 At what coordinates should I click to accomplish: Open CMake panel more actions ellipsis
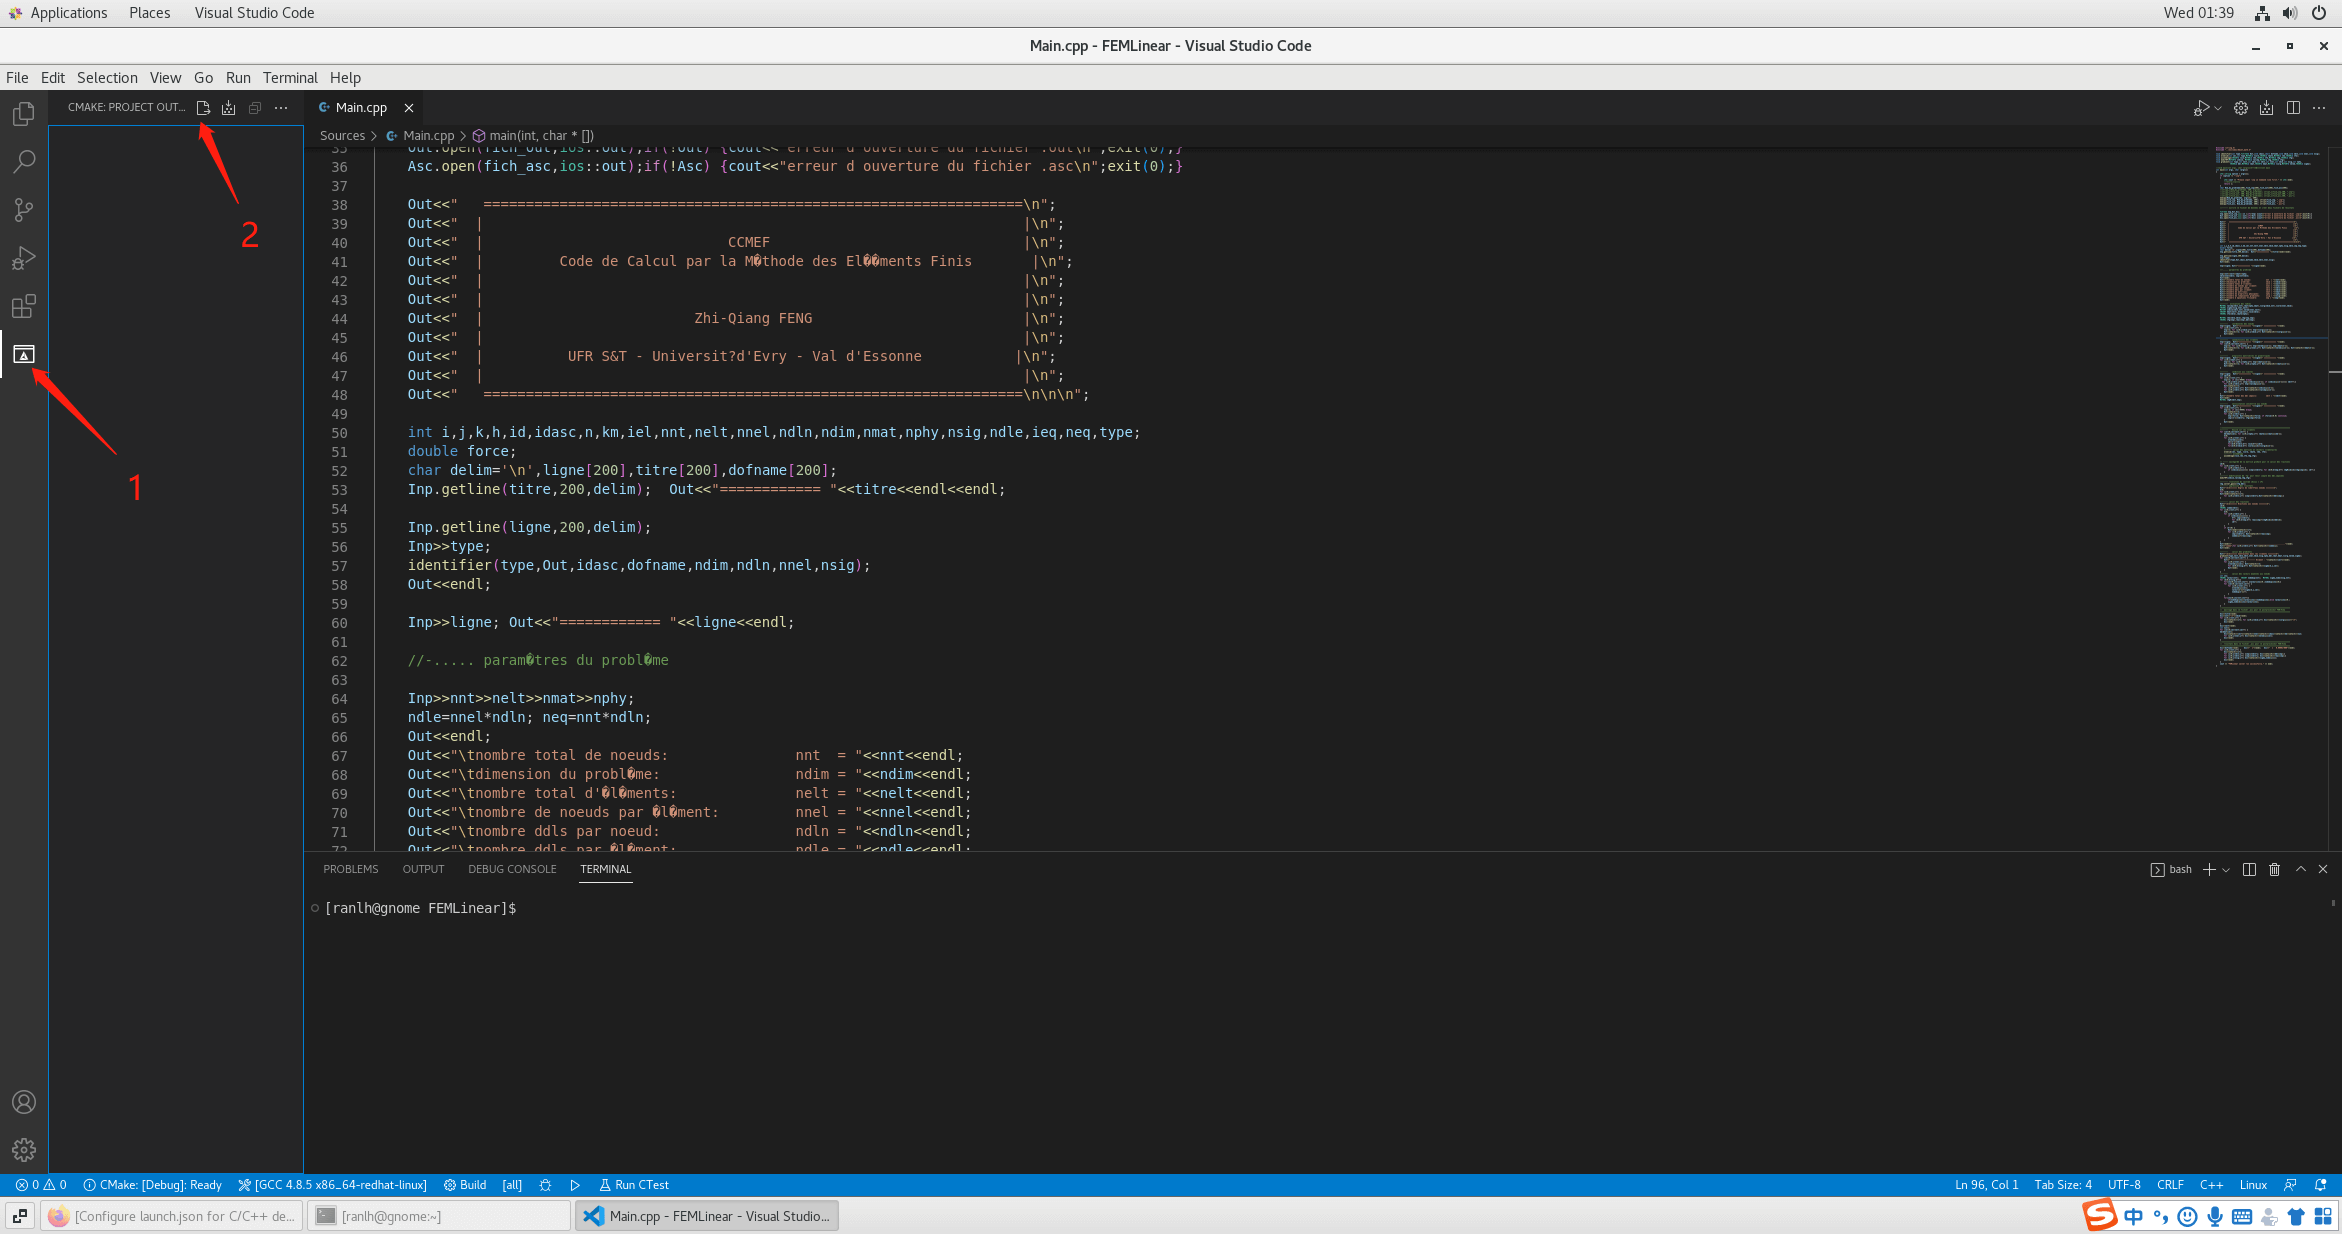281,108
